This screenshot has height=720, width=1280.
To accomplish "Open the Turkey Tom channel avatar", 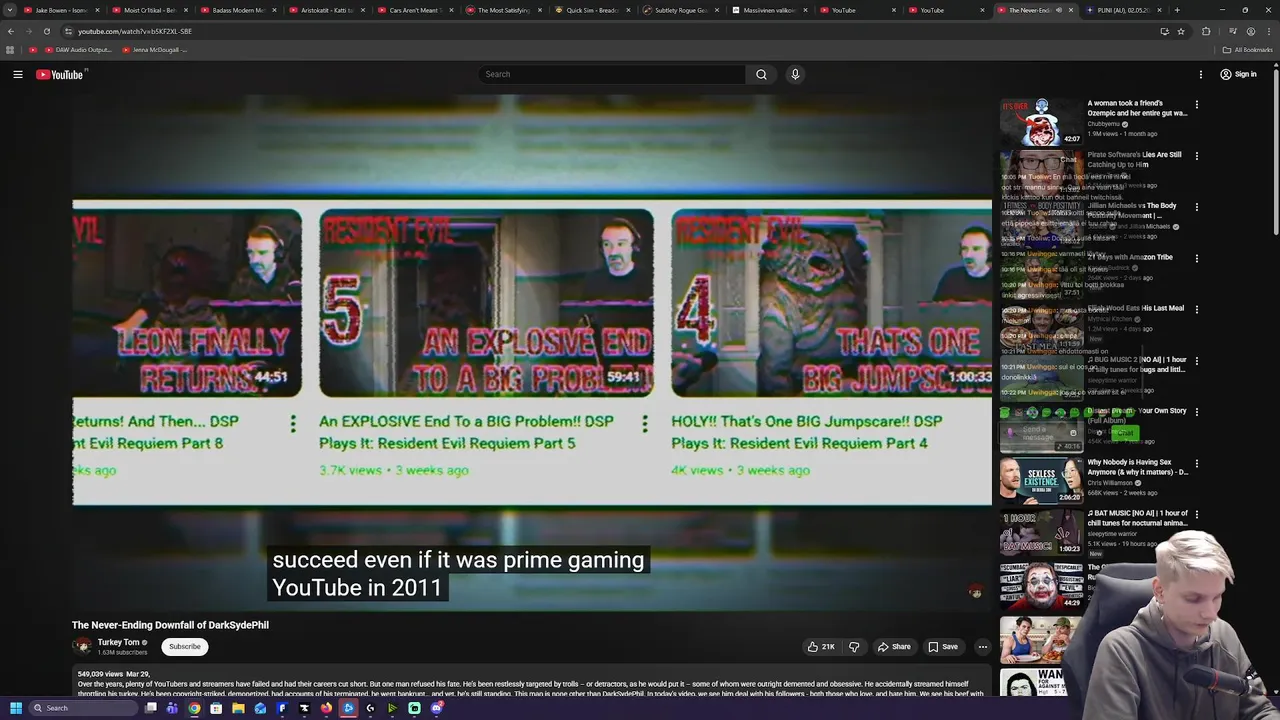I will 82,646.
